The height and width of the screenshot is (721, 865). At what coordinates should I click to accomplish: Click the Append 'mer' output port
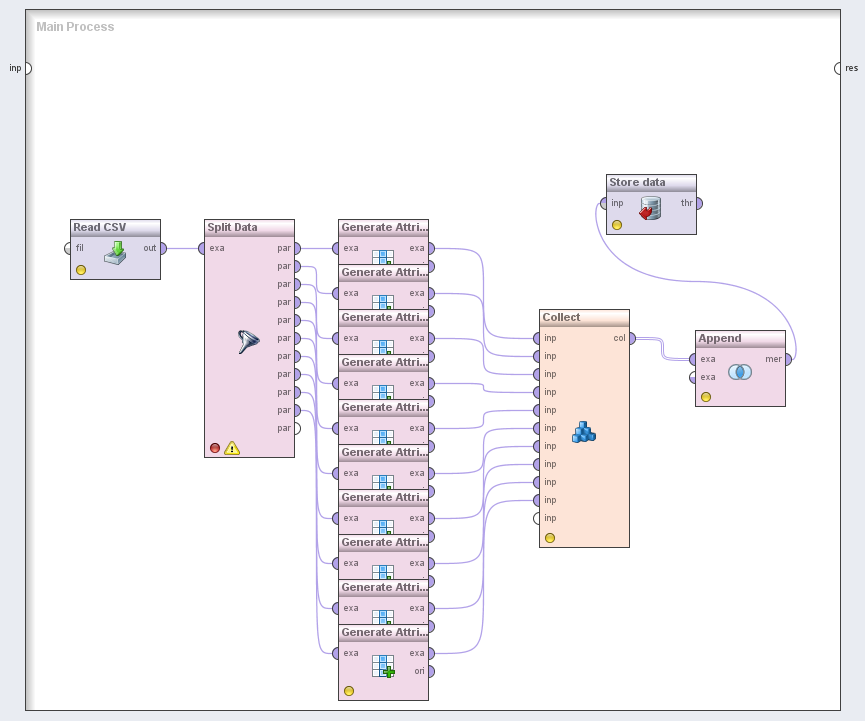coord(789,359)
